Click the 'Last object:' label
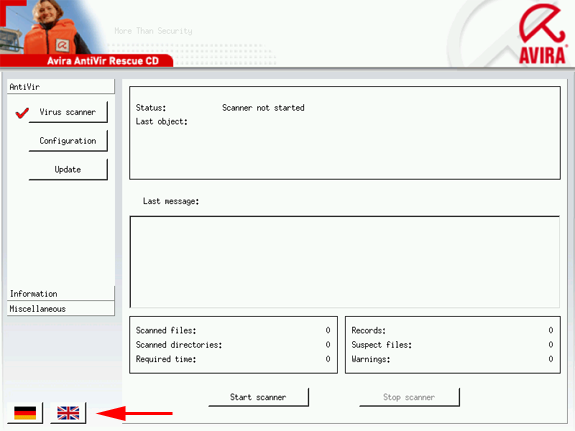The width and height of the screenshot is (575, 431). click(x=161, y=122)
